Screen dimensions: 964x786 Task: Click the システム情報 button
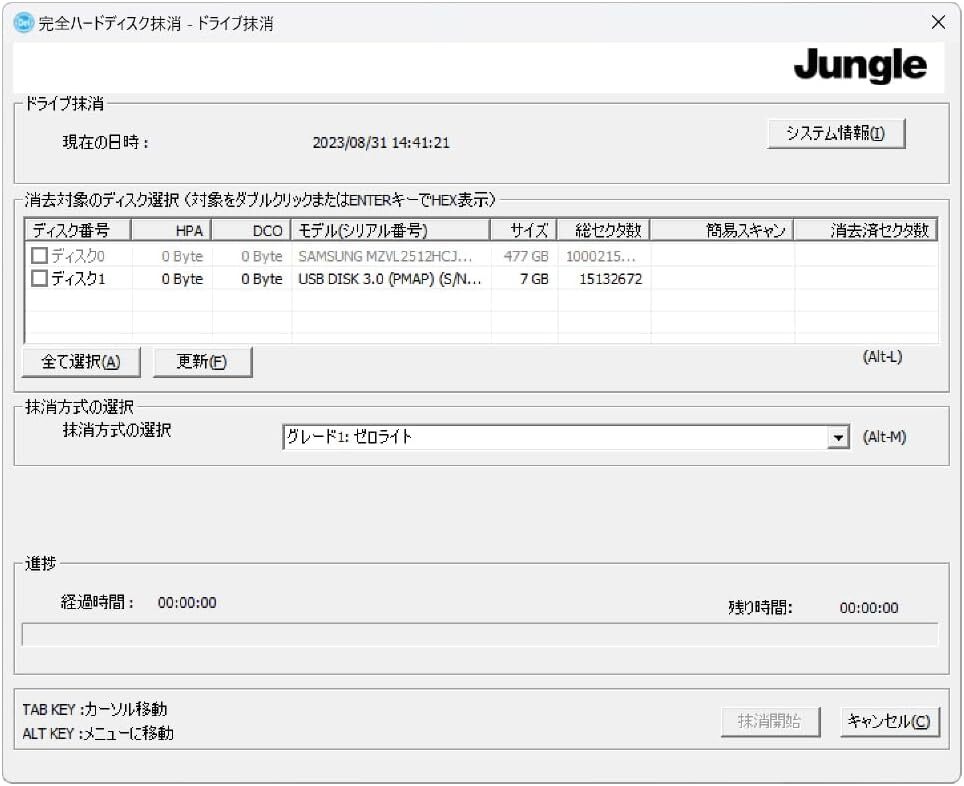(836, 134)
